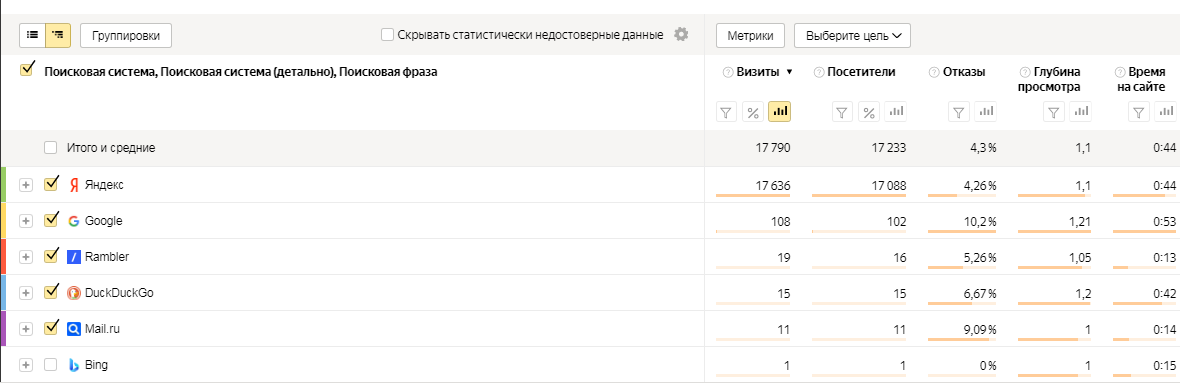Toggle bar chart icon under Отказы column
The width and height of the screenshot is (1180, 390).
coord(985,112)
